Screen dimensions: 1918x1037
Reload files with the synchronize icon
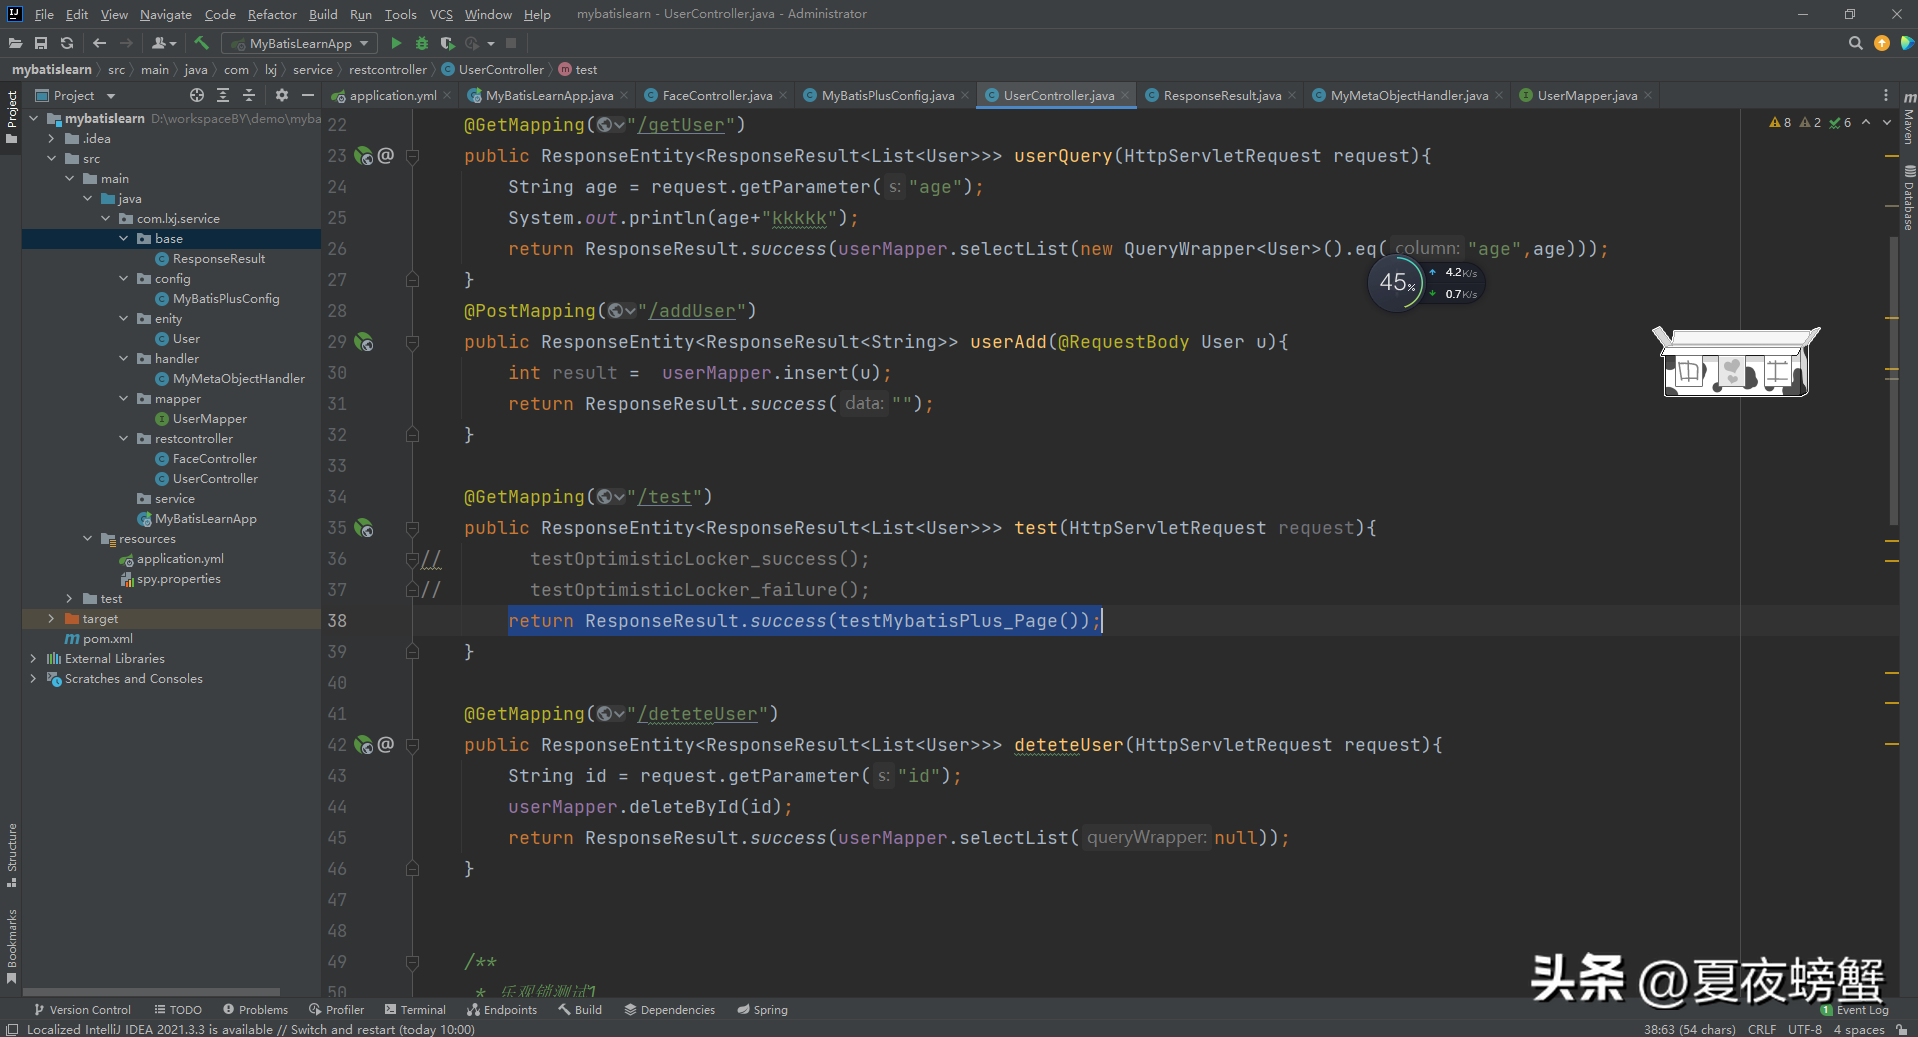[x=67, y=43]
